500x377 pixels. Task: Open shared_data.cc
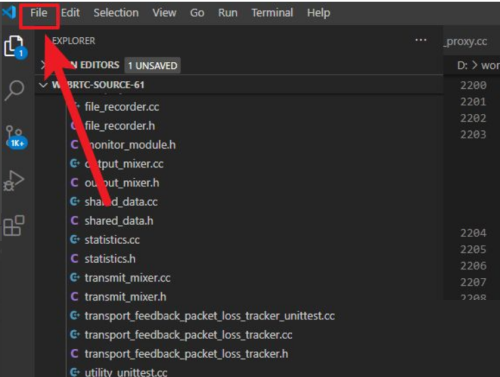point(121,202)
